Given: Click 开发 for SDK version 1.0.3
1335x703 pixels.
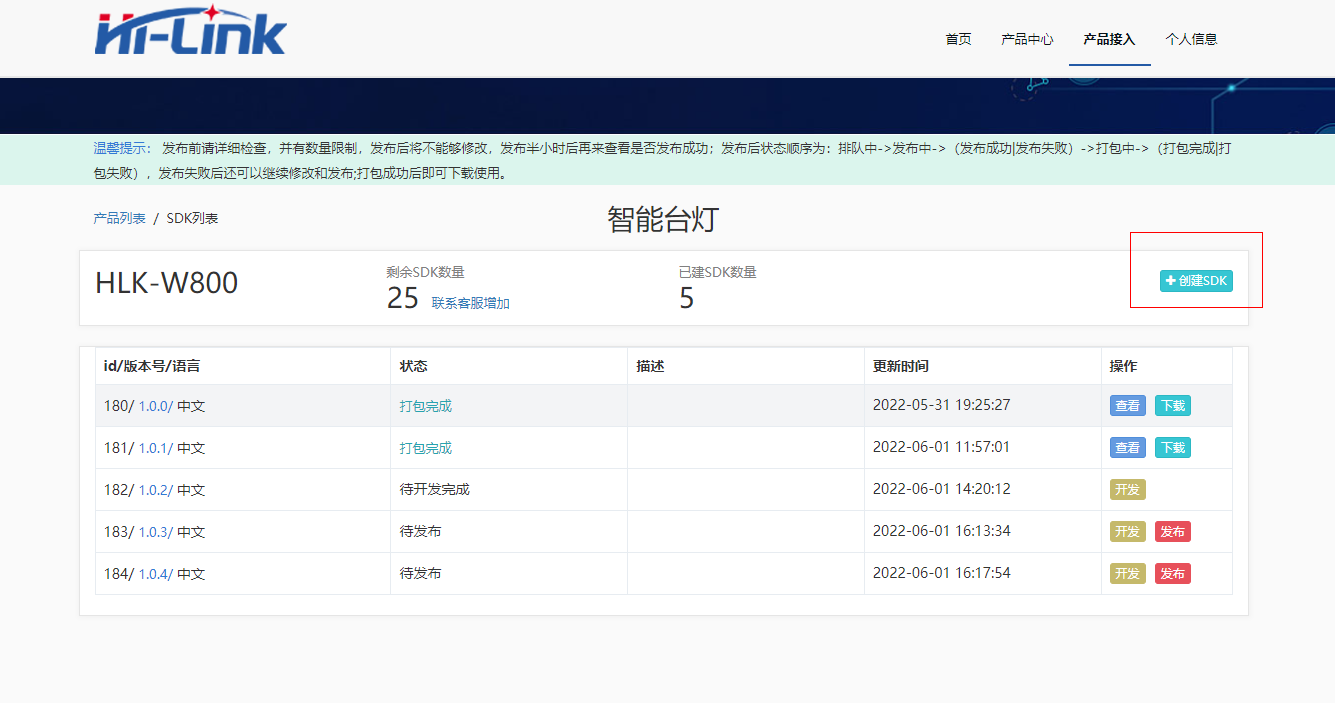Looking at the screenshot, I should click(x=1127, y=532).
